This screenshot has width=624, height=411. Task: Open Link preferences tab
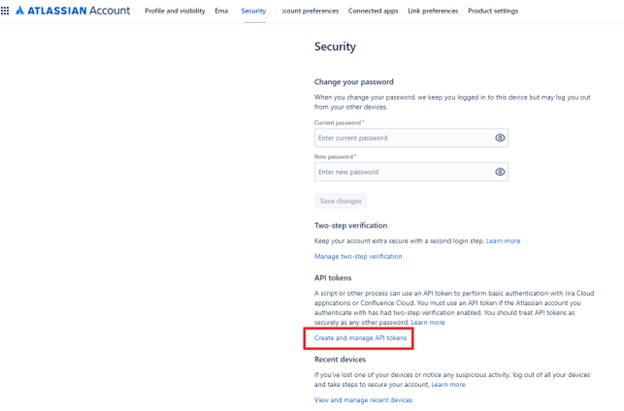click(433, 11)
